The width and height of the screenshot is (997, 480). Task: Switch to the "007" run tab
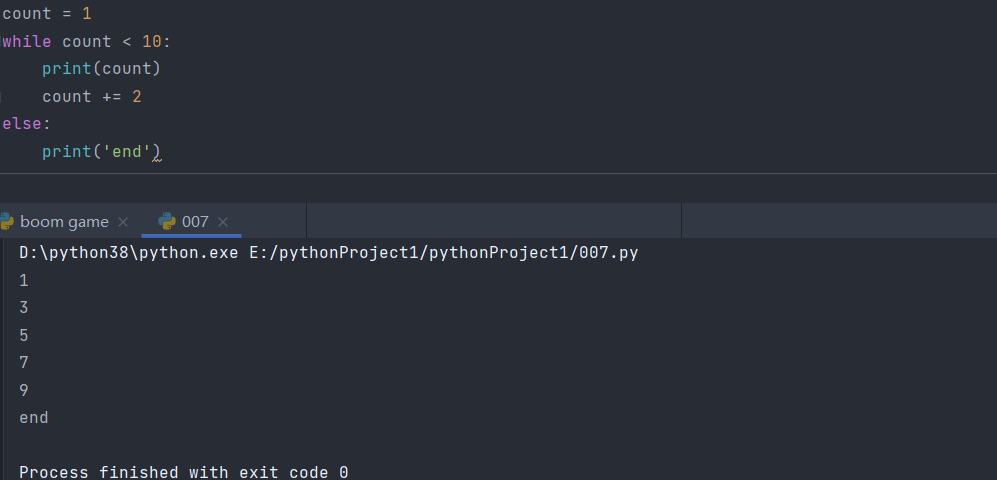tap(195, 222)
